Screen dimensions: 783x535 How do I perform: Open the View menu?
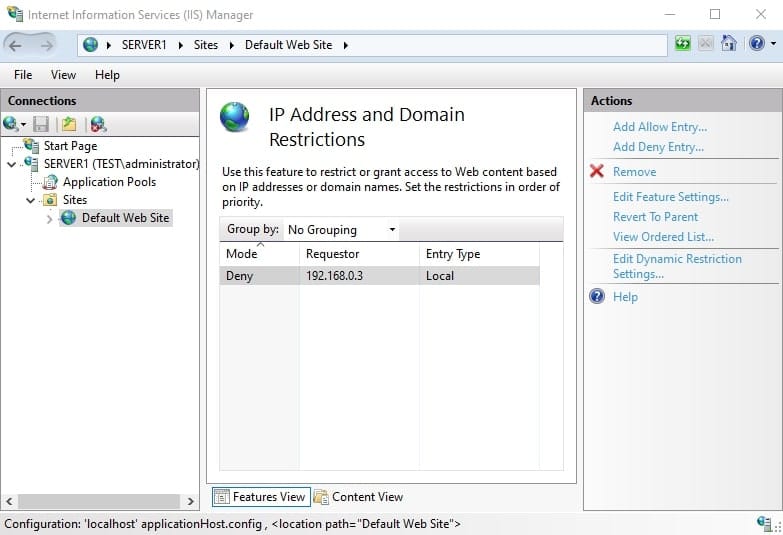(63, 75)
